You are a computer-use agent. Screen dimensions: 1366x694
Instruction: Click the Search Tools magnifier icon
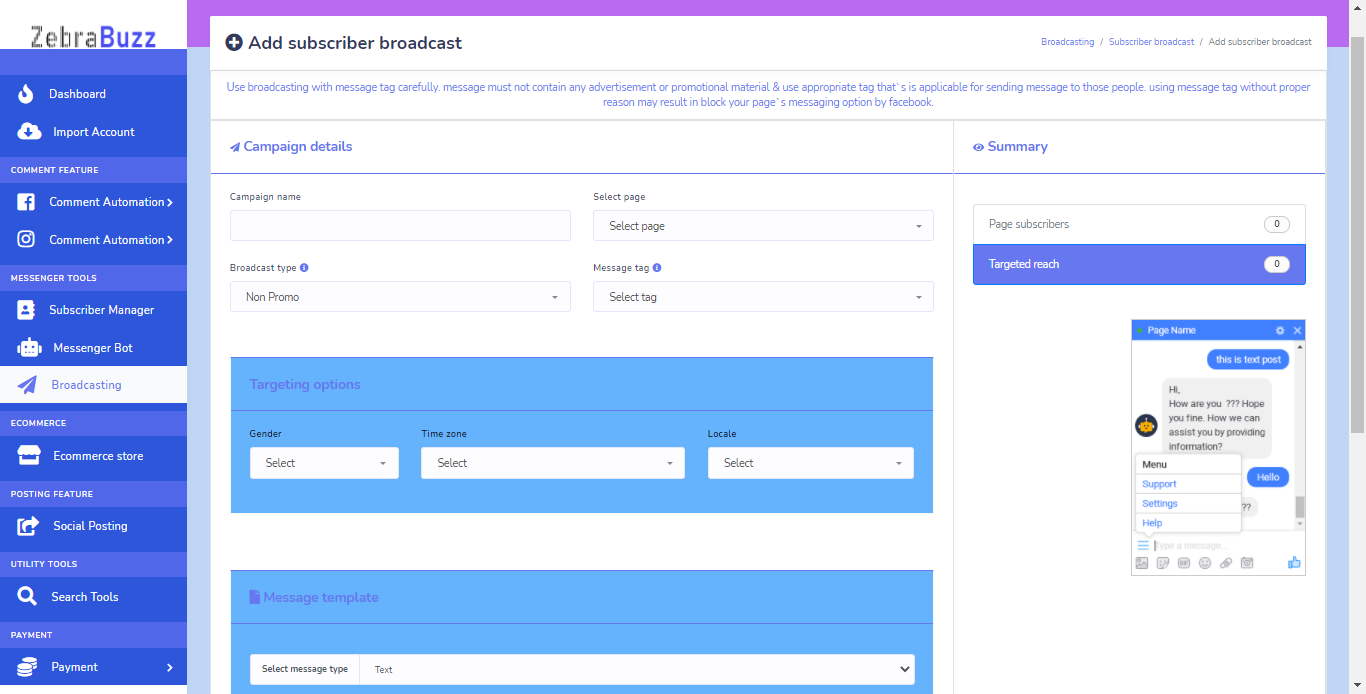tap(28, 597)
